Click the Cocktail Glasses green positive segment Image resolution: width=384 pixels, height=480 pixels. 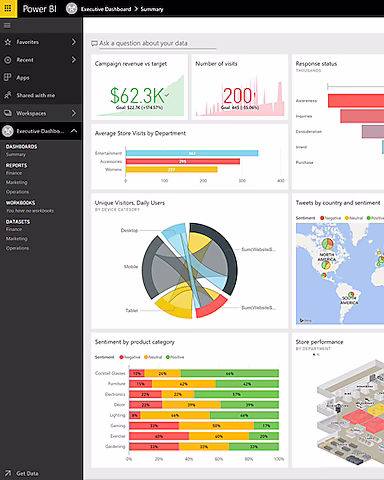[x=230, y=373]
